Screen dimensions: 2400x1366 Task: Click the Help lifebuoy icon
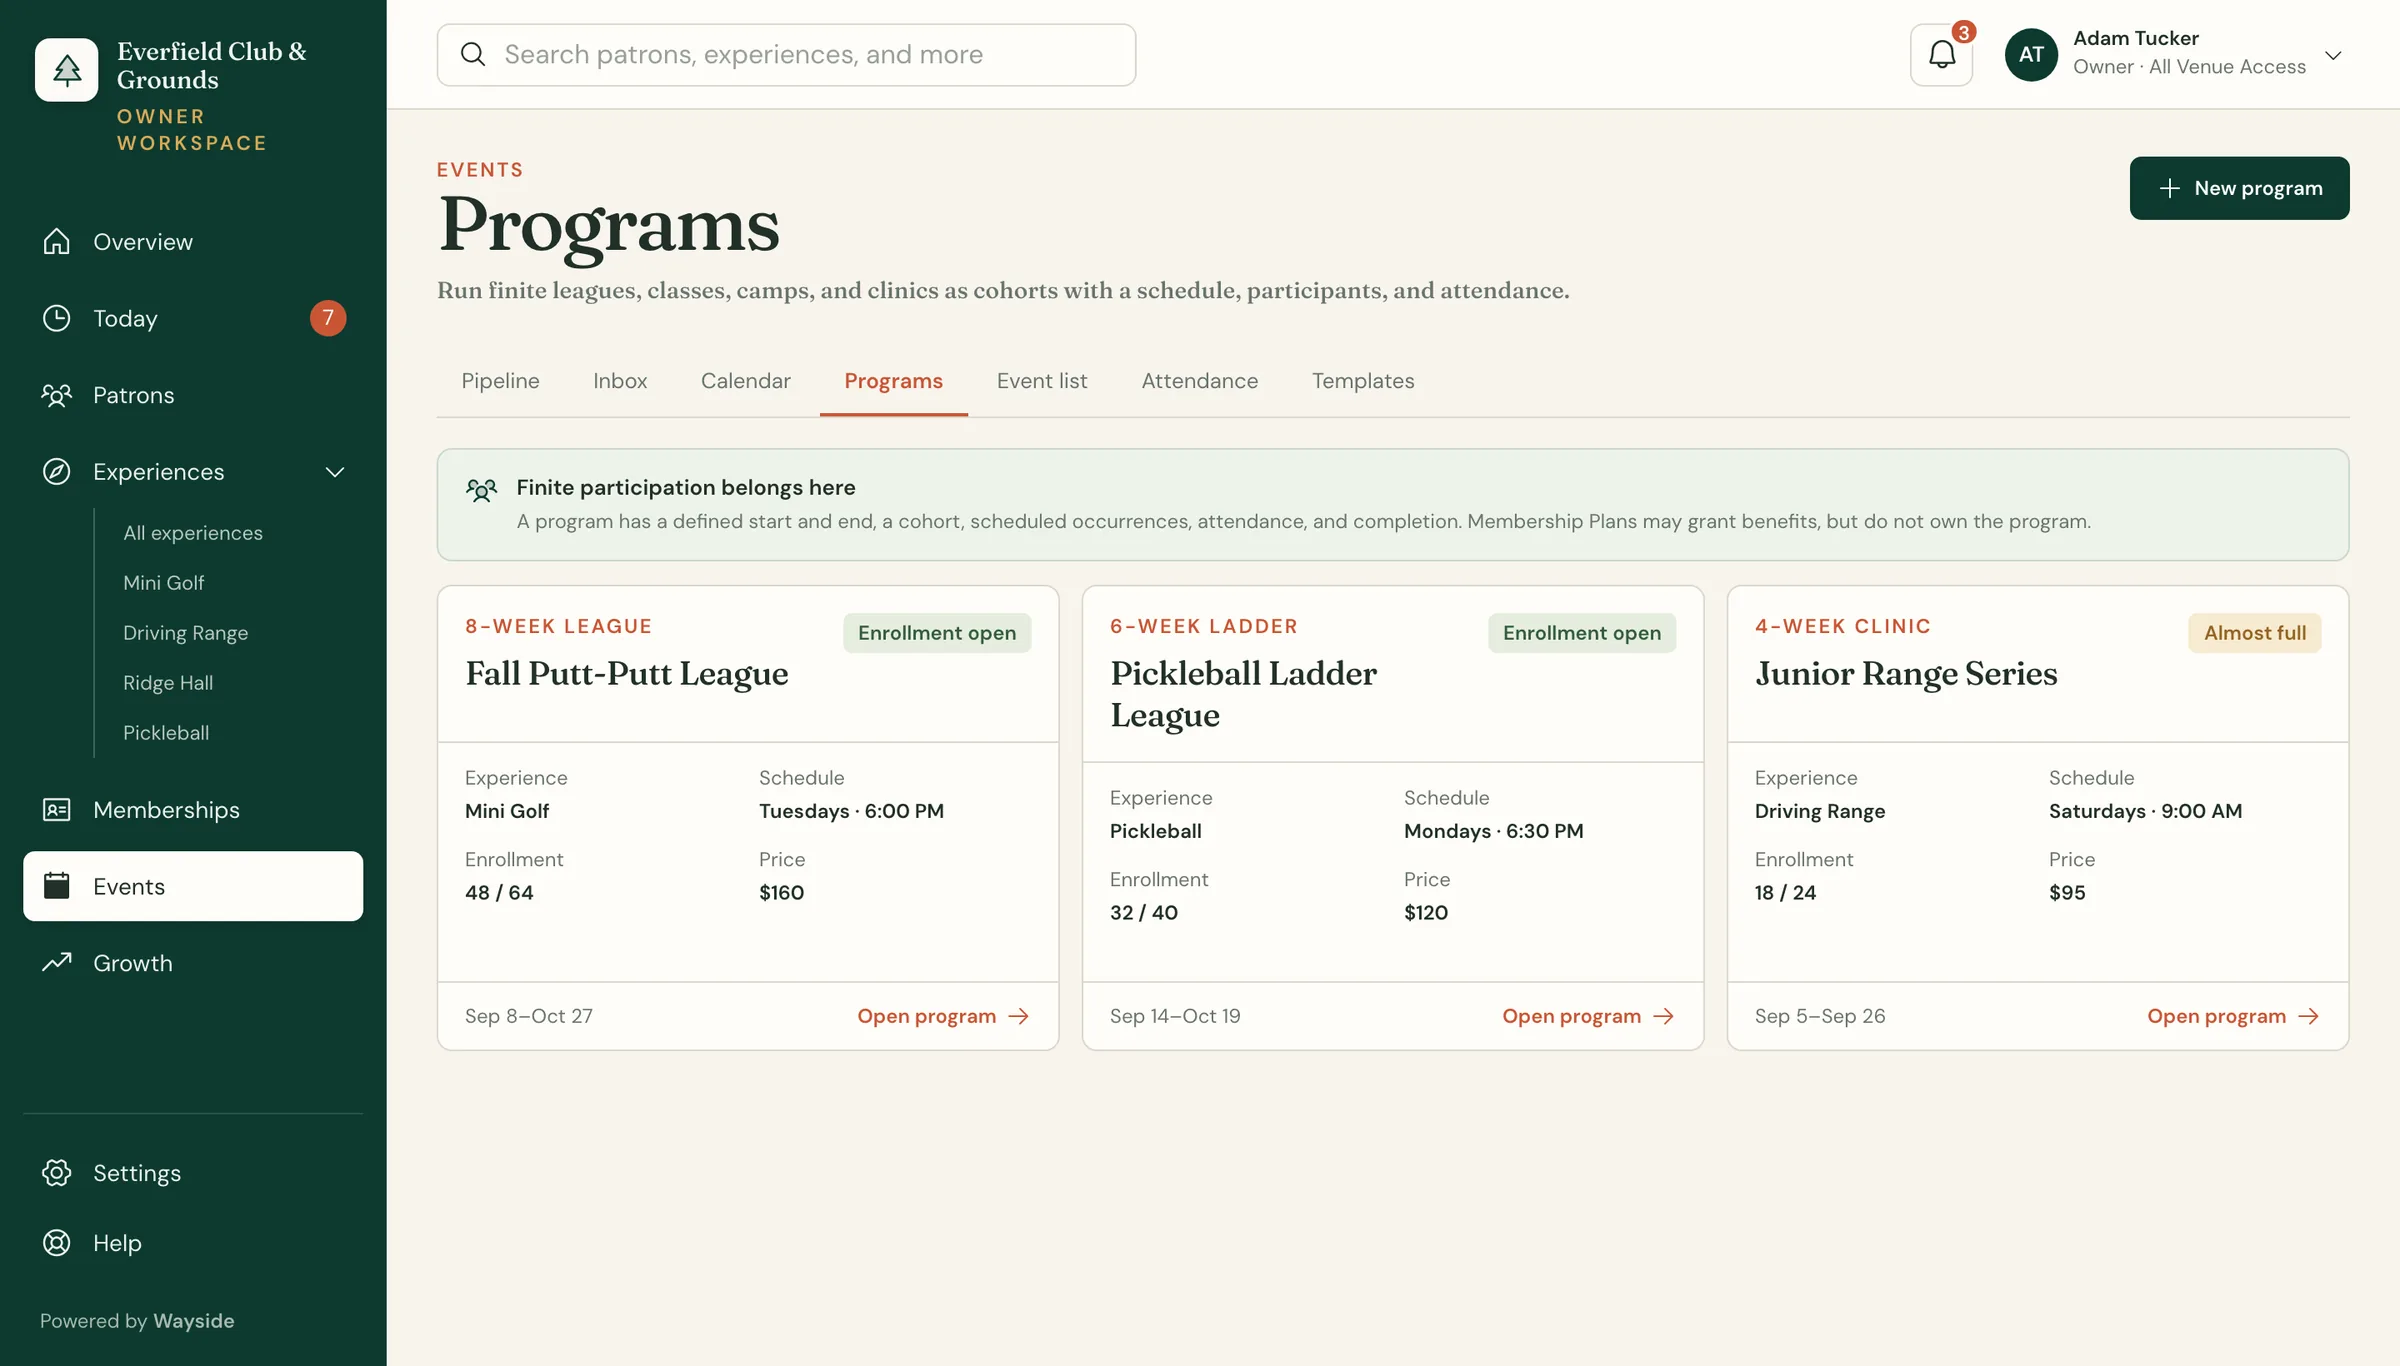tap(57, 1243)
